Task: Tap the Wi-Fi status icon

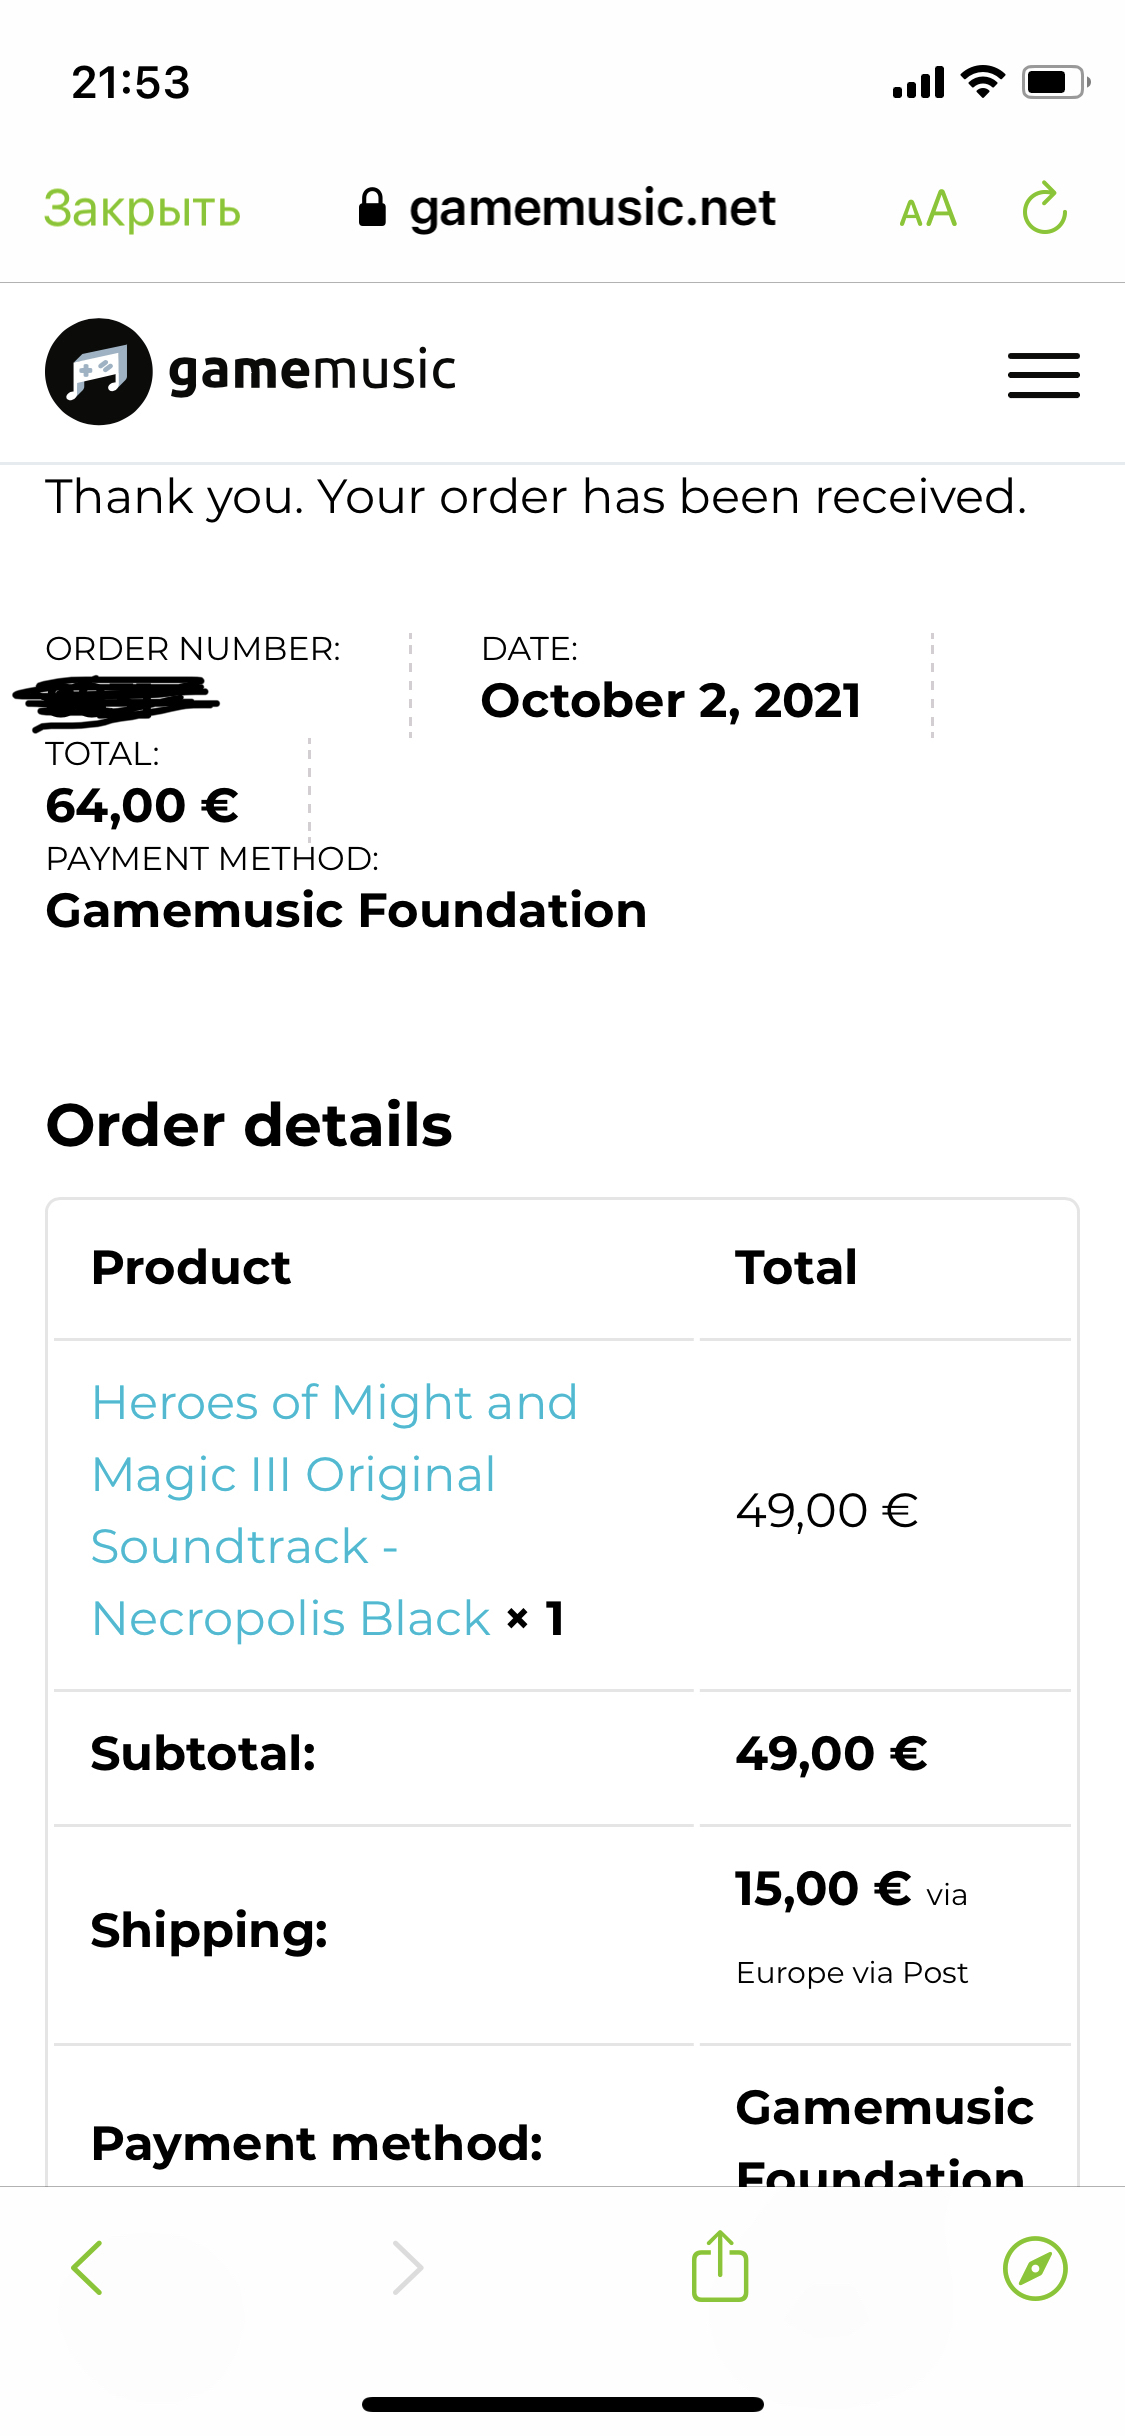Action: [983, 82]
